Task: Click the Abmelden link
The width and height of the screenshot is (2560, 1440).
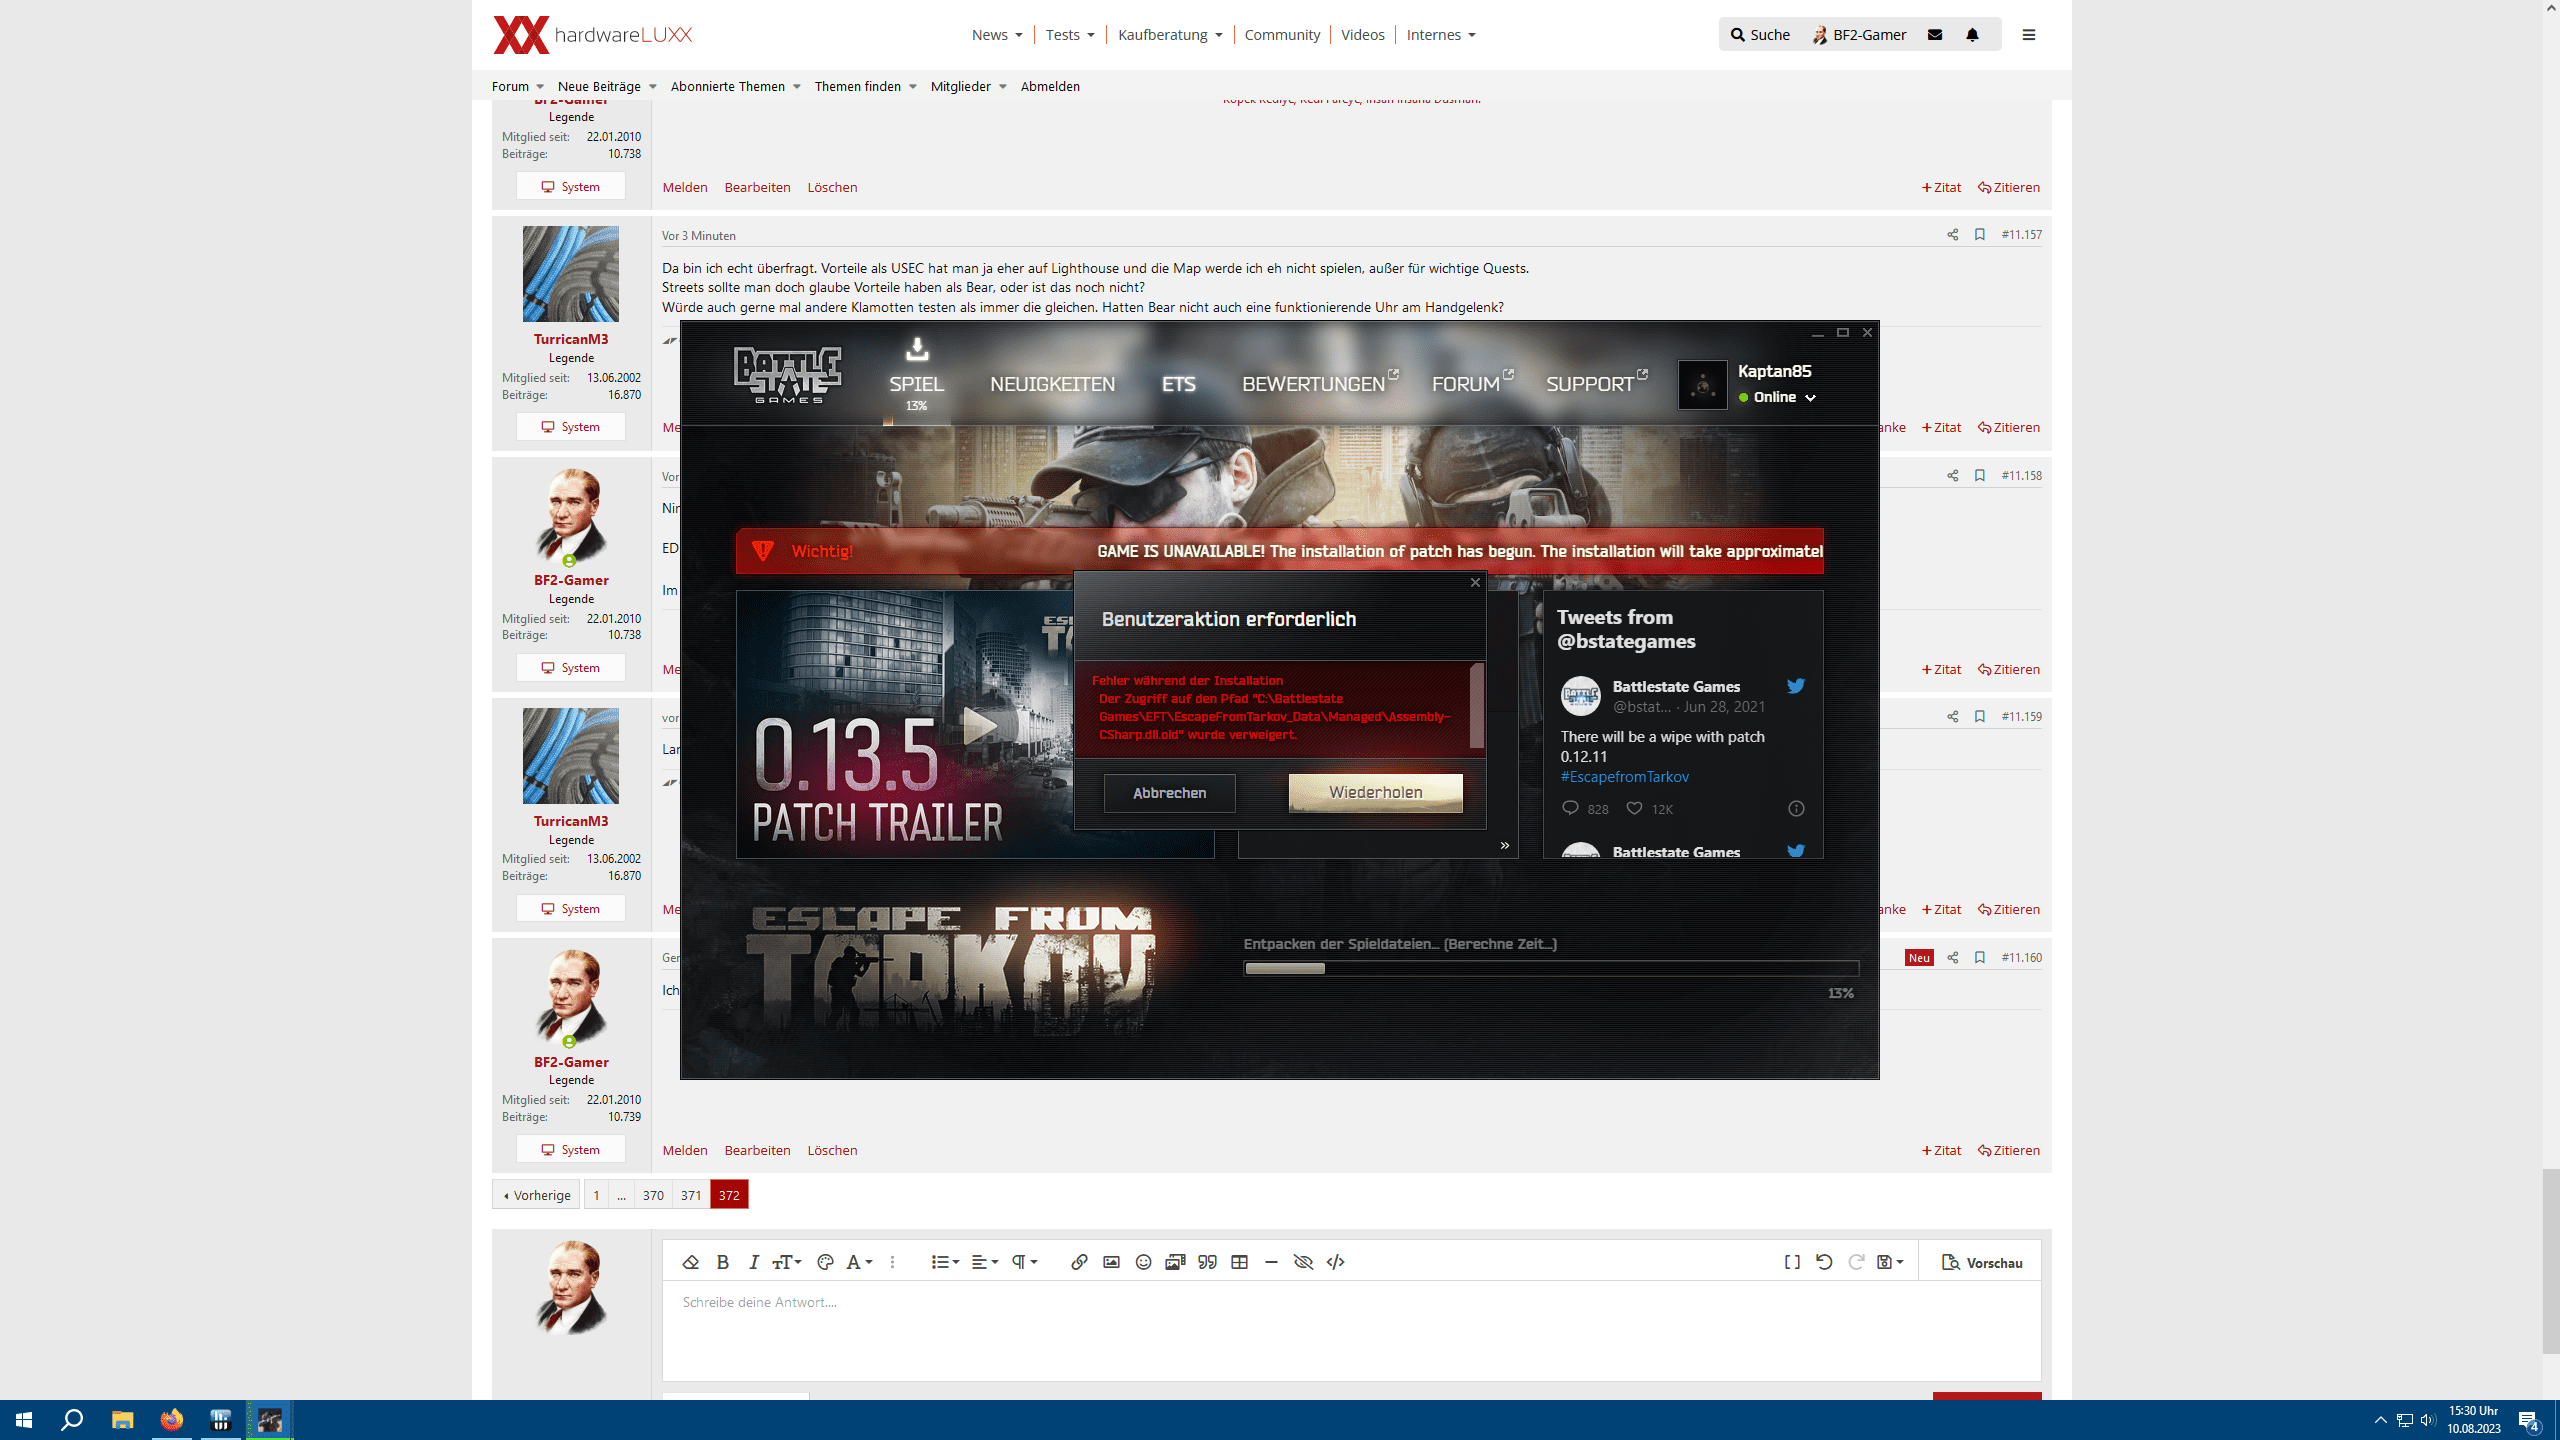Action: coord(1050,86)
